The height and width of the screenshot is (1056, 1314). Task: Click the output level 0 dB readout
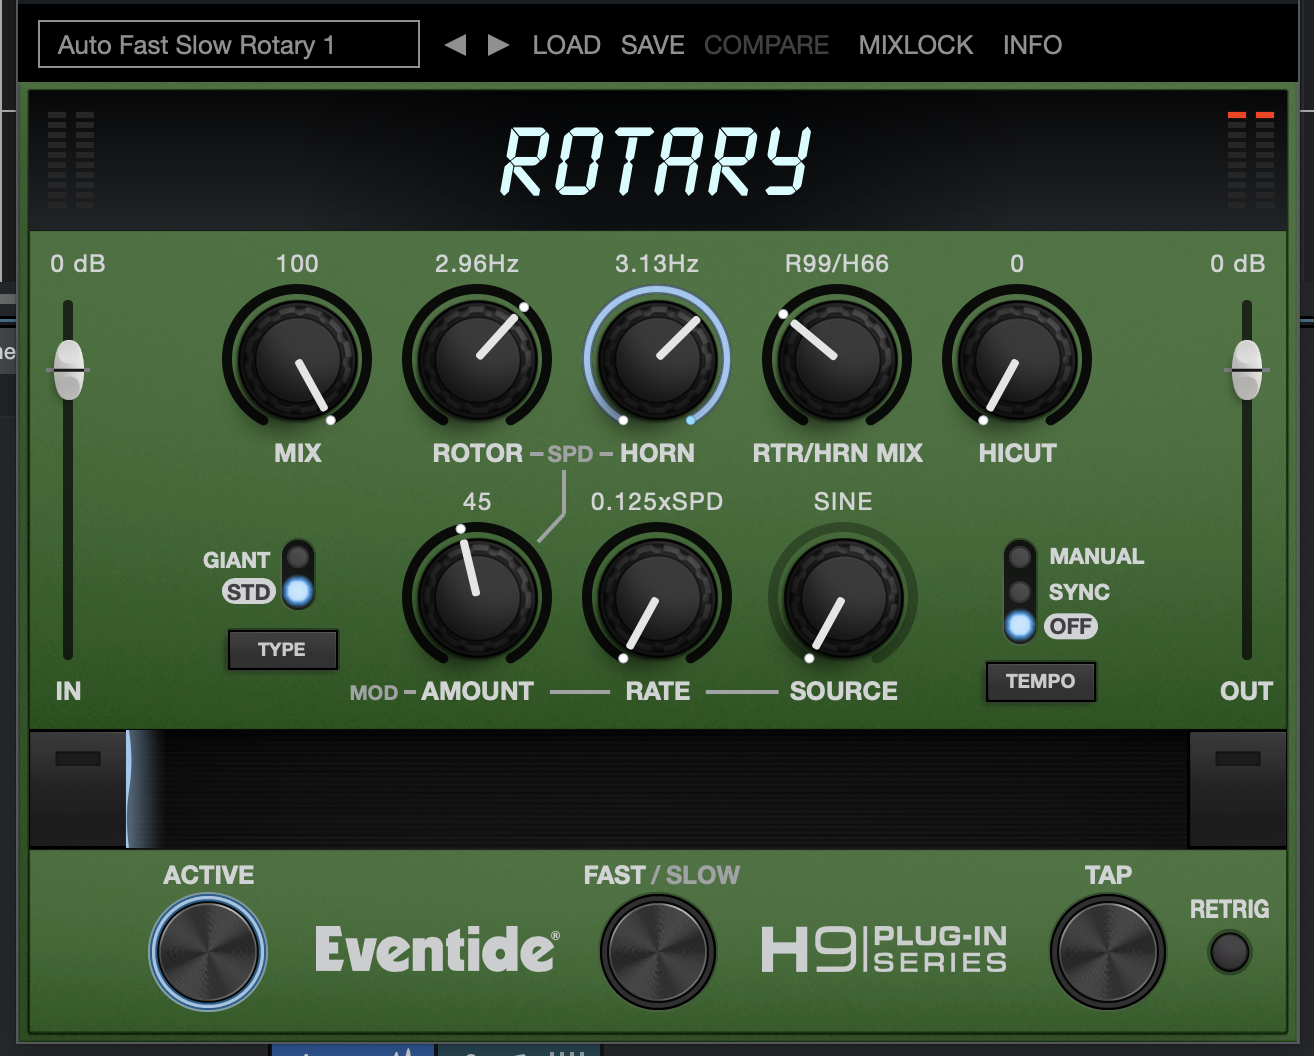point(1238,264)
